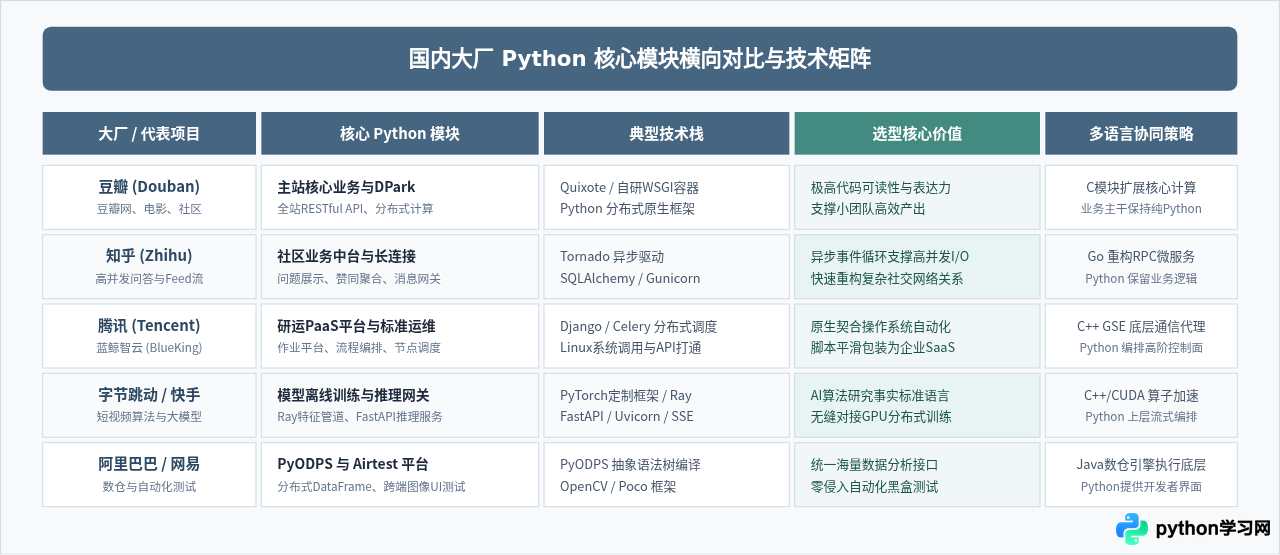Click Tornado 异步驱动 text

tap(612, 257)
